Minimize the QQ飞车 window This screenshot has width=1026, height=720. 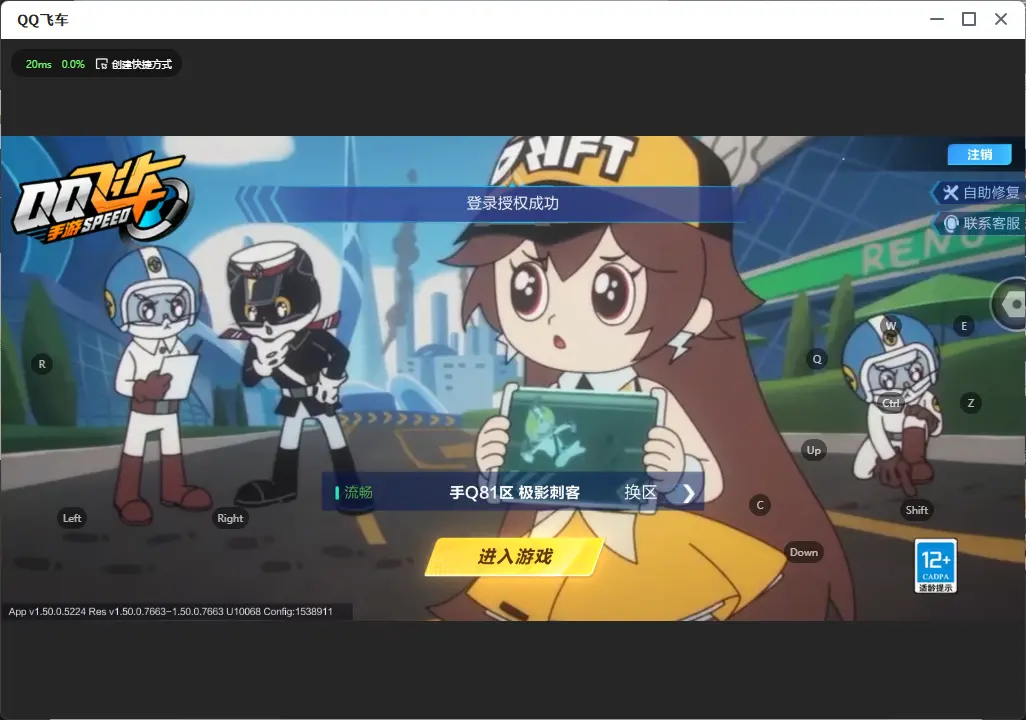tap(937, 19)
